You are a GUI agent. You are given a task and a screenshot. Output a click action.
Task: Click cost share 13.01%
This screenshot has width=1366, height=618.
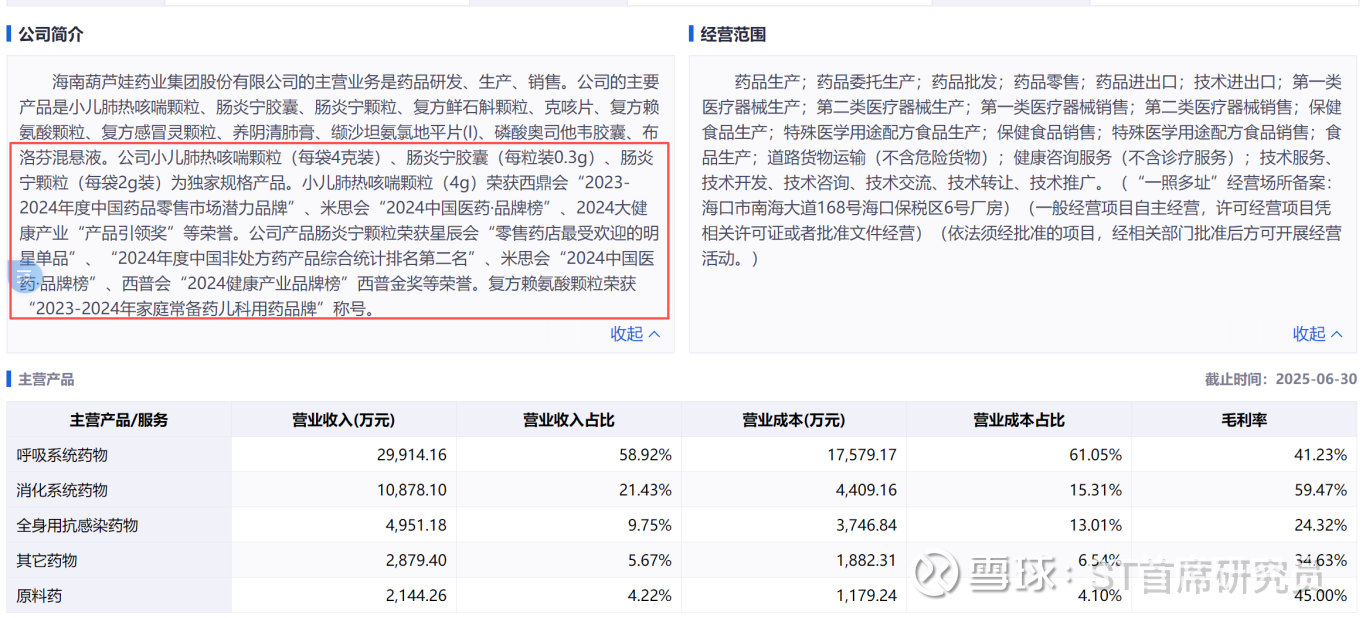1096,525
